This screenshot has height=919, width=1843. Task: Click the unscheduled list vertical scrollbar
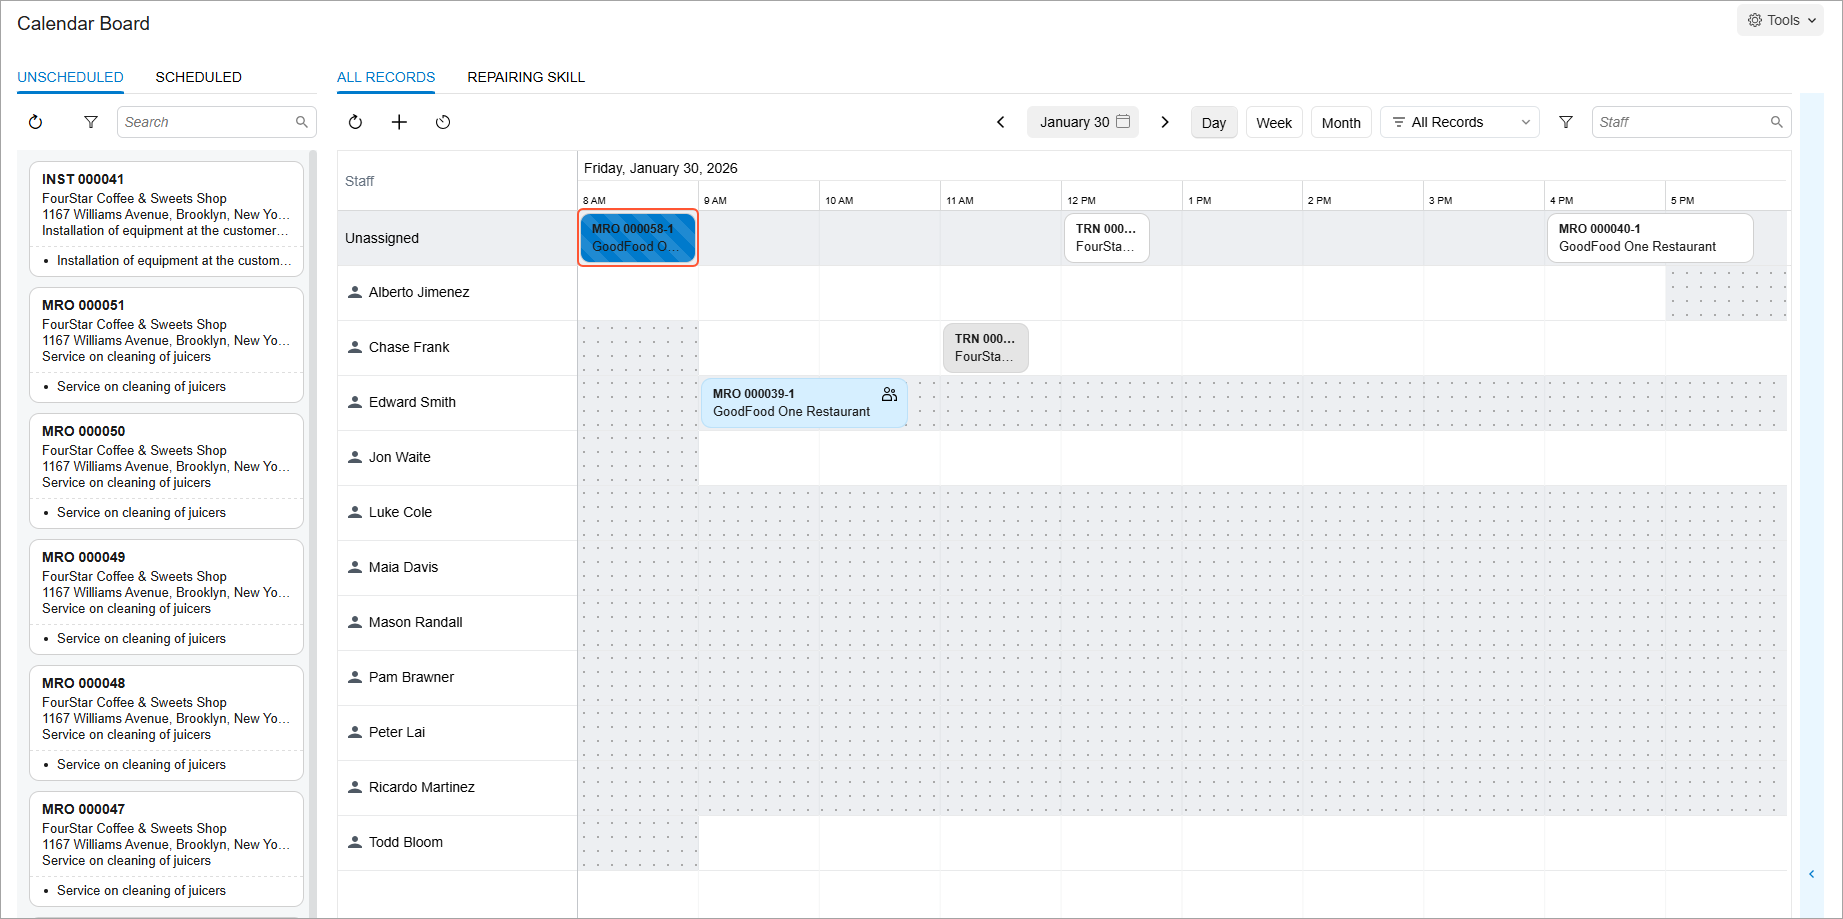pos(313,533)
